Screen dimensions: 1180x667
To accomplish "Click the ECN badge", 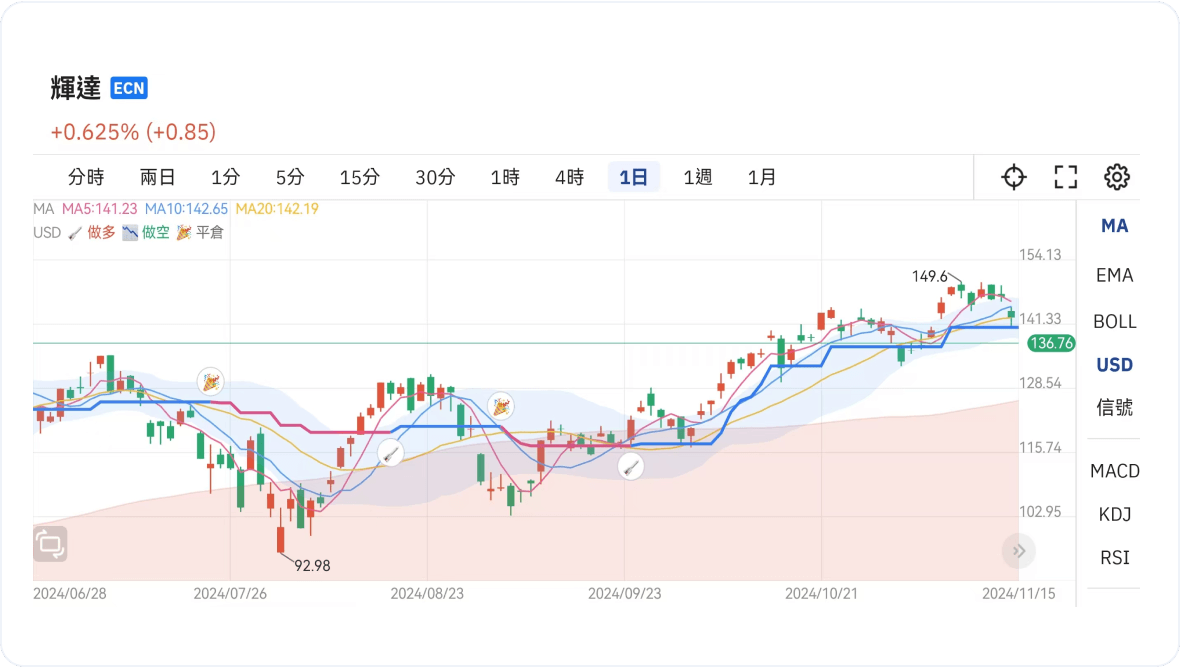I will pyautogui.click(x=129, y=88).
